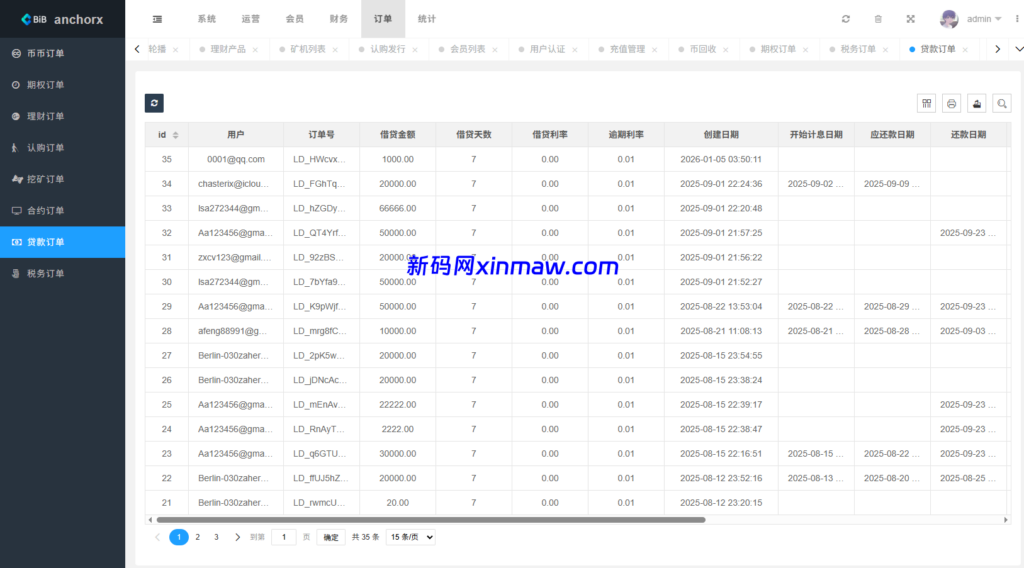Click the scrollbar right arrow
The width and height of the screenshot is (1024, 568).
[x=1006, y=520]
